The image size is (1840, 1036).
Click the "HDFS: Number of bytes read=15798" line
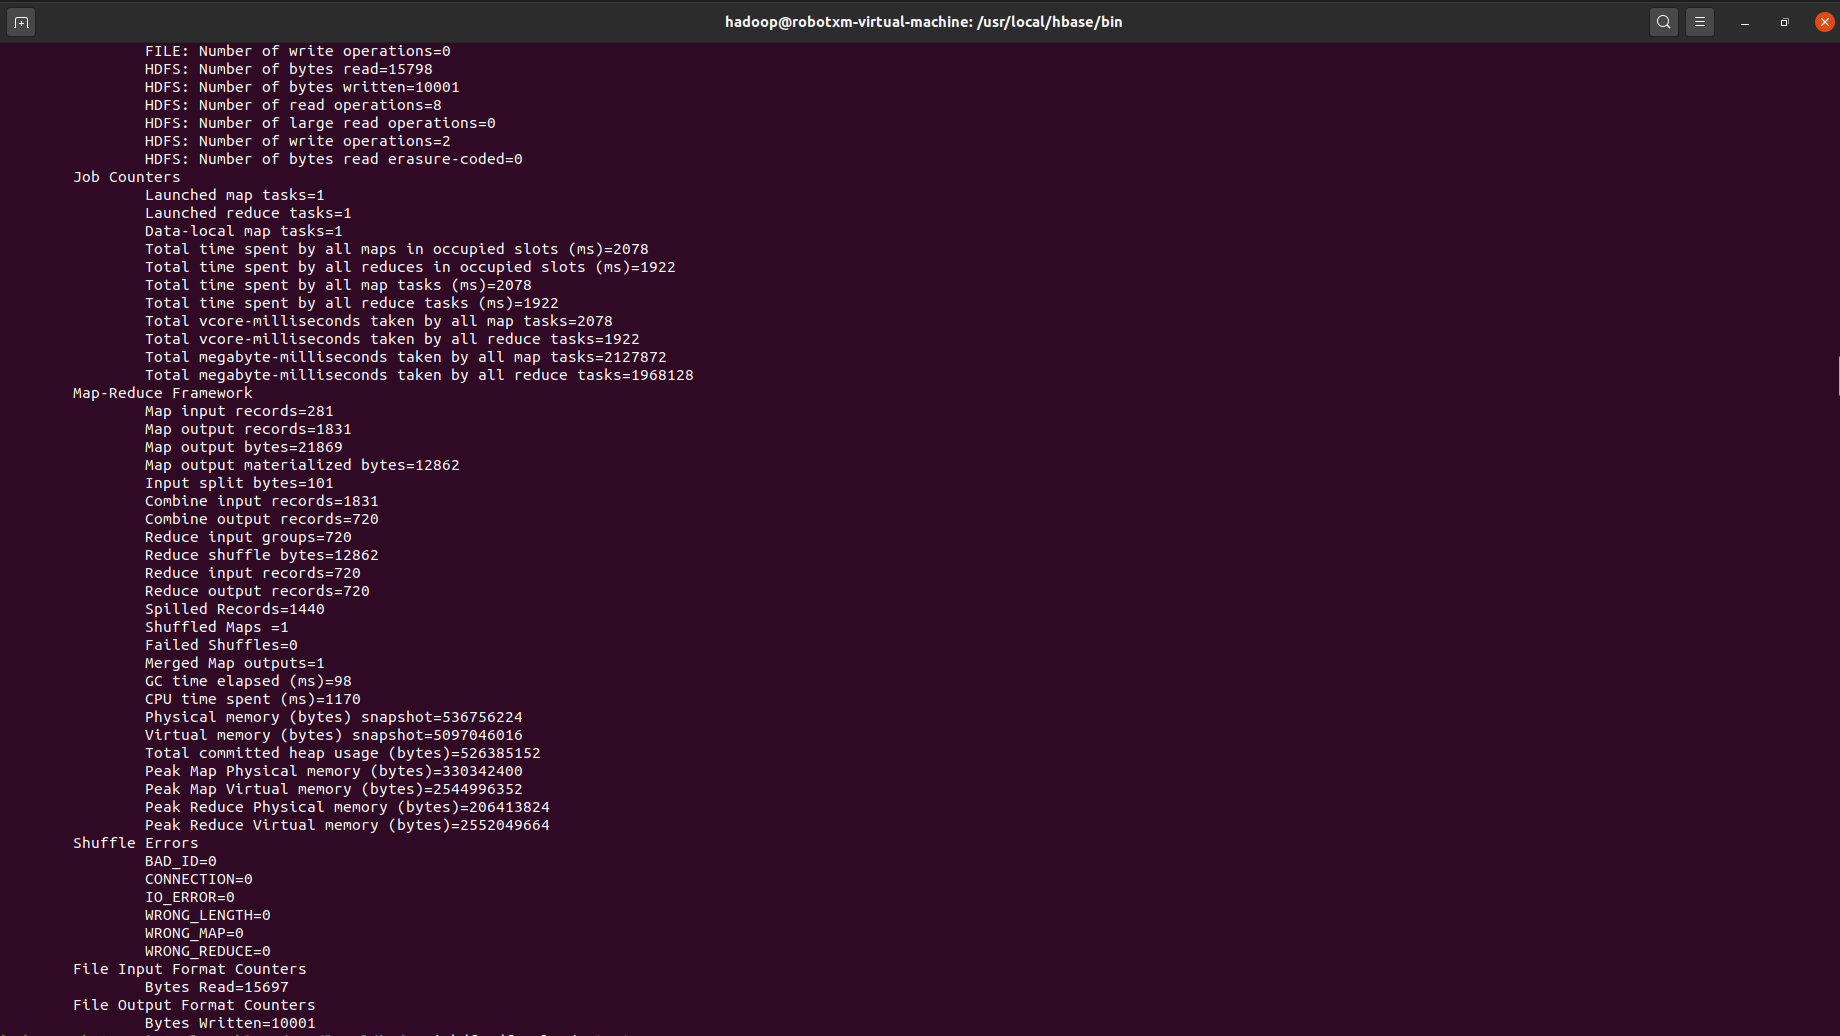(288, 69)
